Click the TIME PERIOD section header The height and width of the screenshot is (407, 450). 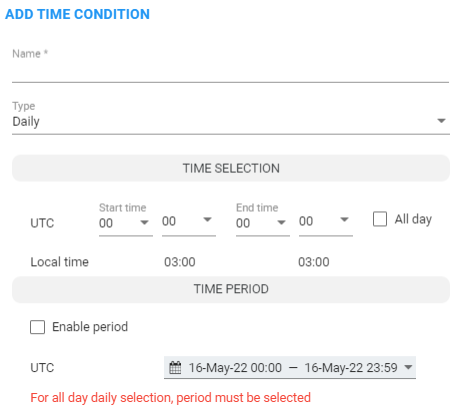point(231,289)
